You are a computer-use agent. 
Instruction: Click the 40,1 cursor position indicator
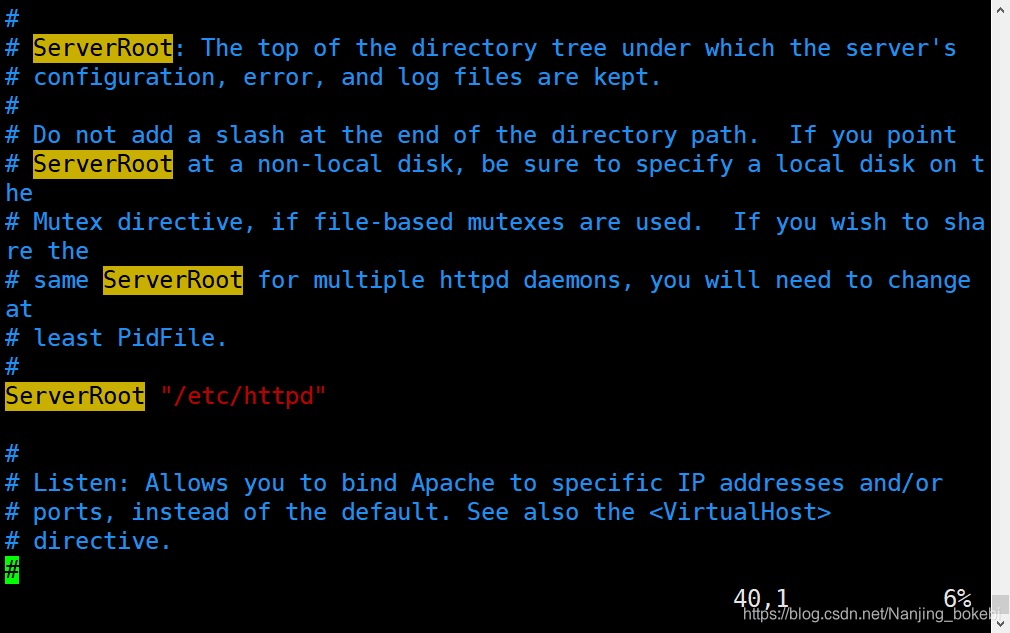[x=761, y=598]
